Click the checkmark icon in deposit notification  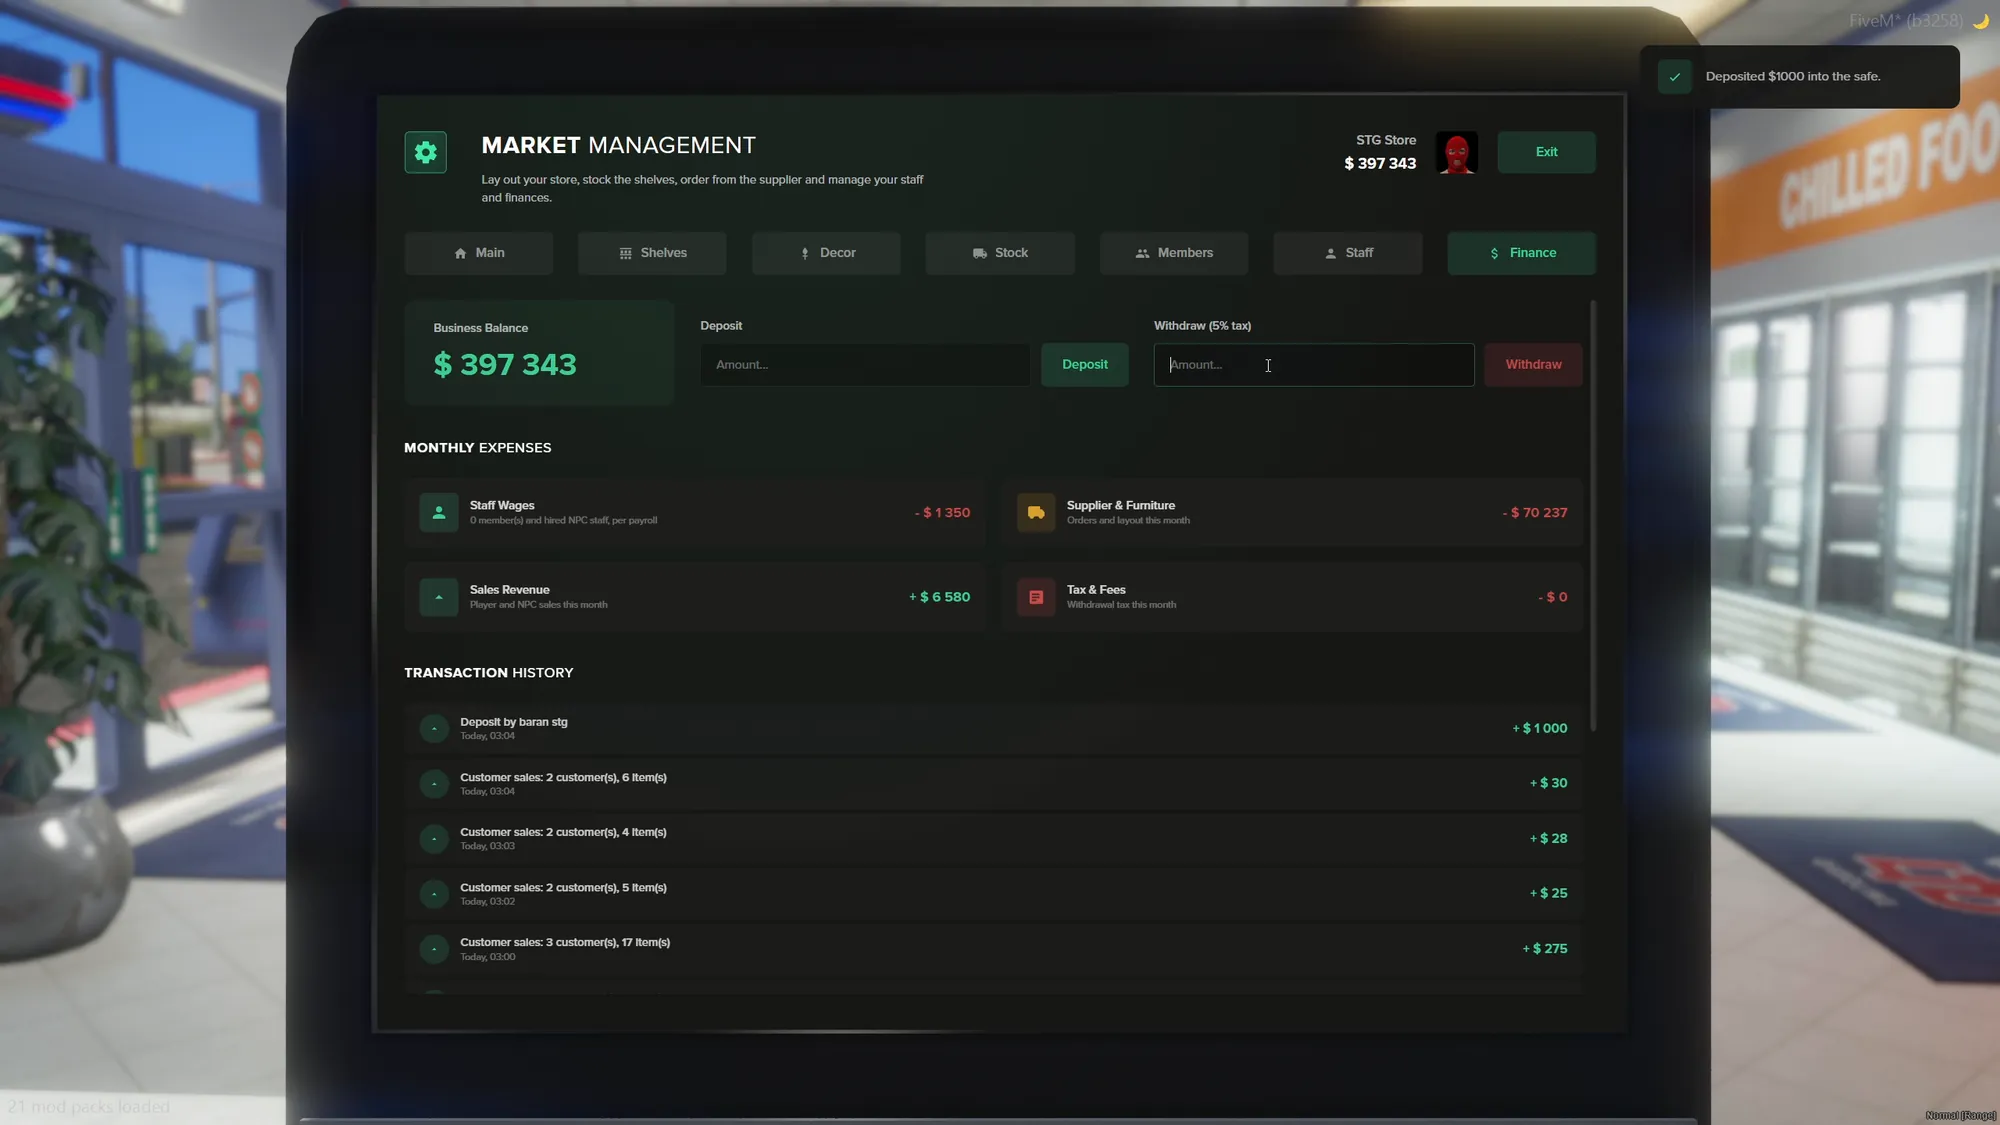(1675, 77)
